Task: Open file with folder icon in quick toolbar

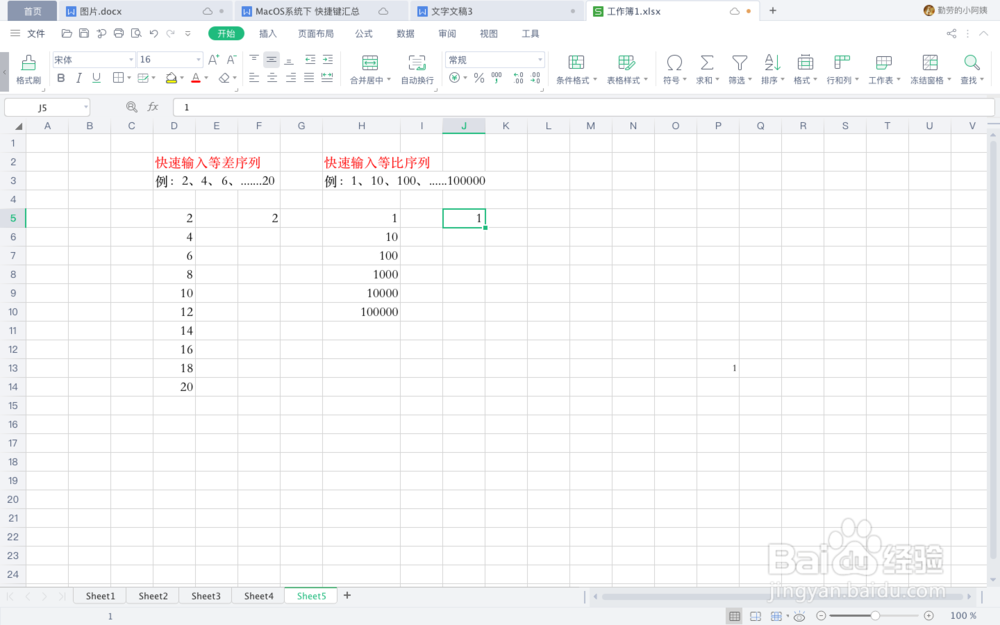Action: click(x=66, y=33)
